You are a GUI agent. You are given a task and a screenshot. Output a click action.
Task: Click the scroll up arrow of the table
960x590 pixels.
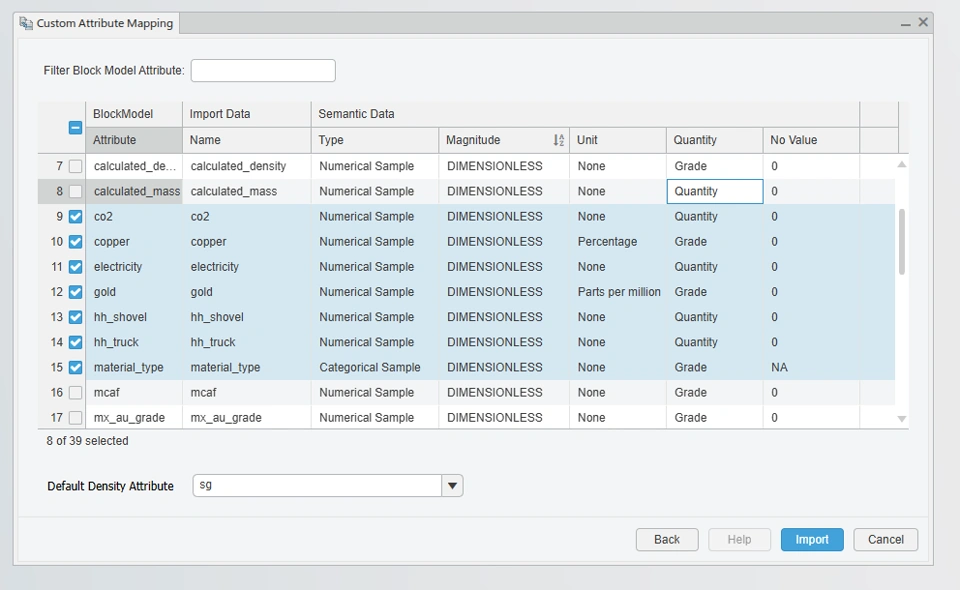tap(902, 164)
